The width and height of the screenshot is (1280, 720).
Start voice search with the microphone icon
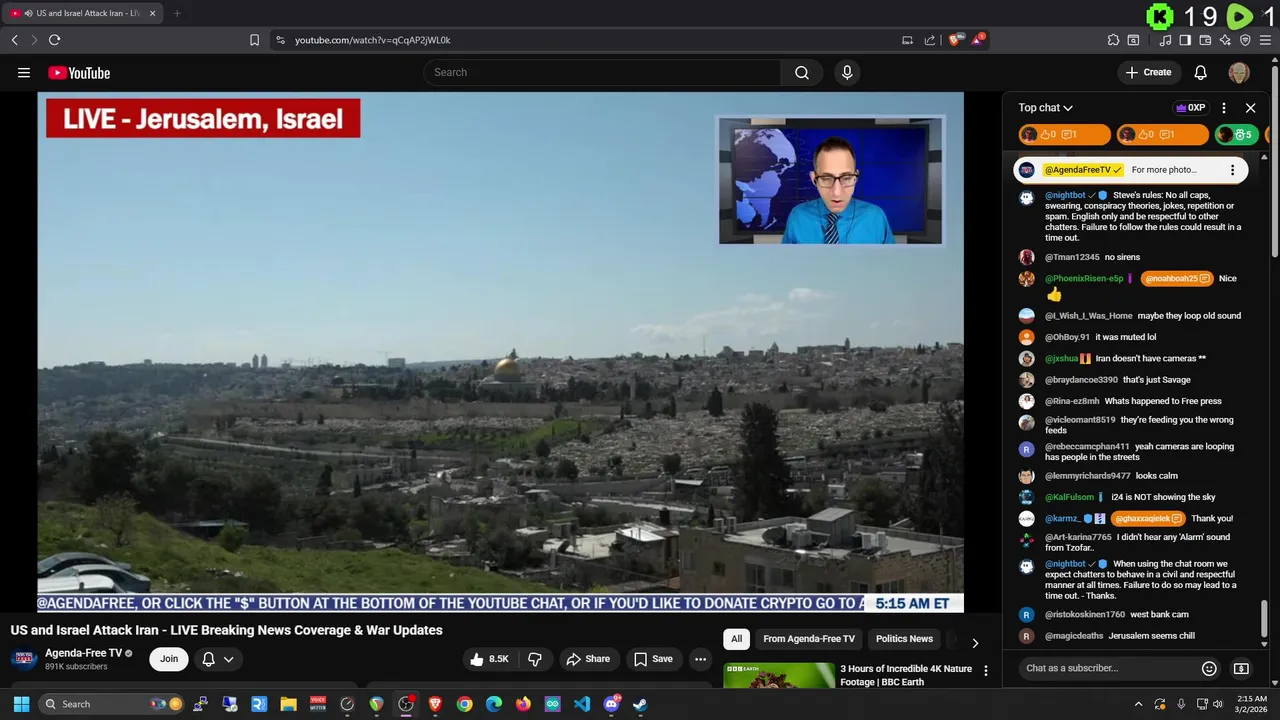[847, 72]
